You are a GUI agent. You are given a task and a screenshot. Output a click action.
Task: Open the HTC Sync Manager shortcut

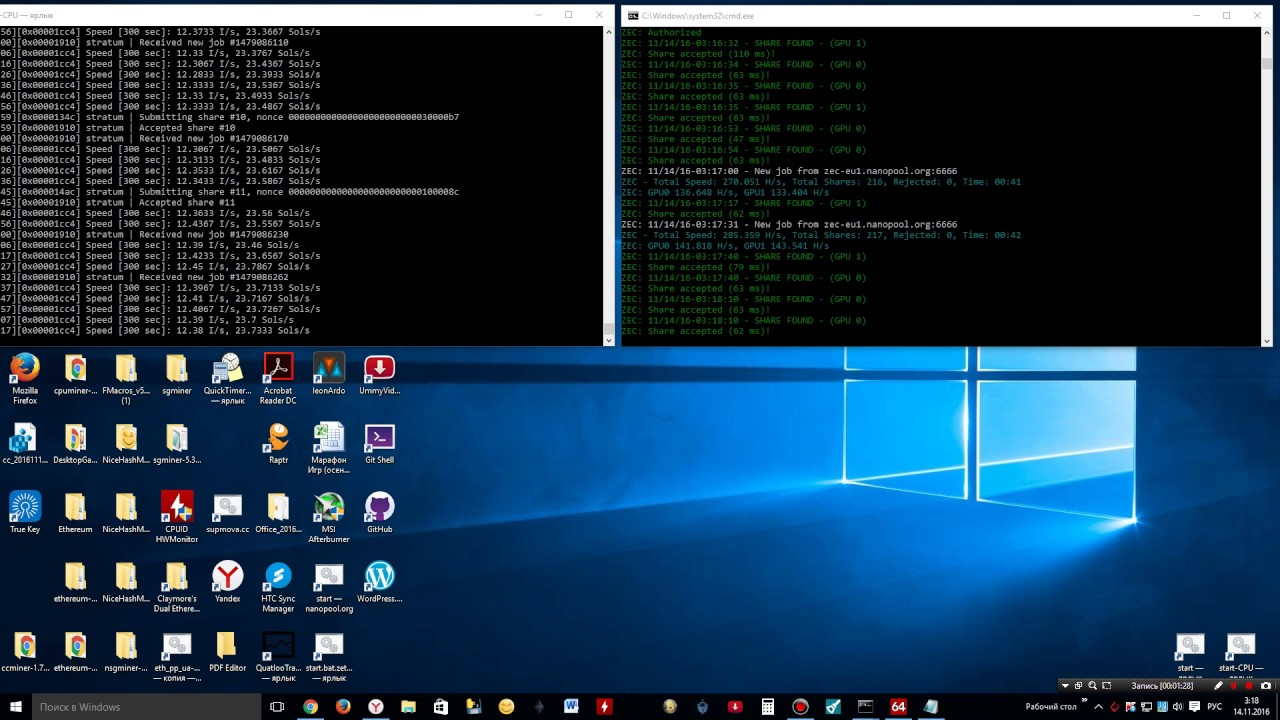(278, 577)
